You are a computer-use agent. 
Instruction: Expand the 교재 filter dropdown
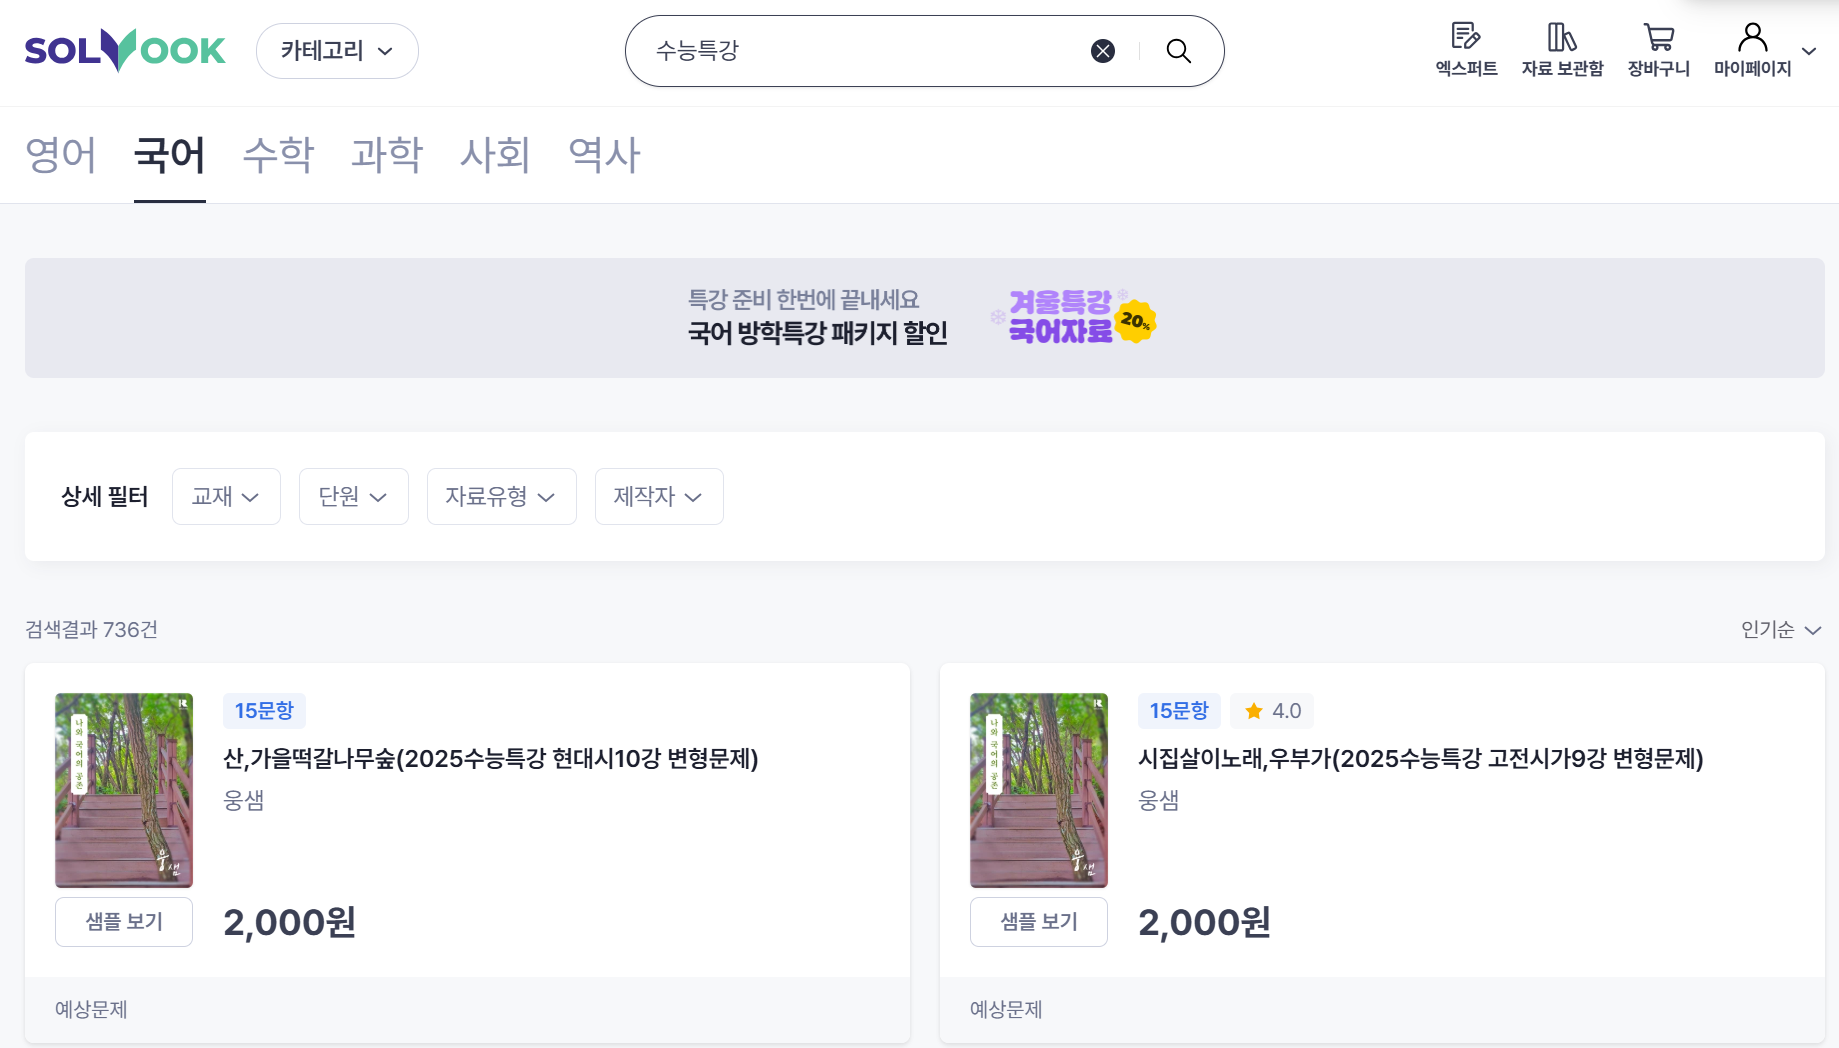pos(226,496)
